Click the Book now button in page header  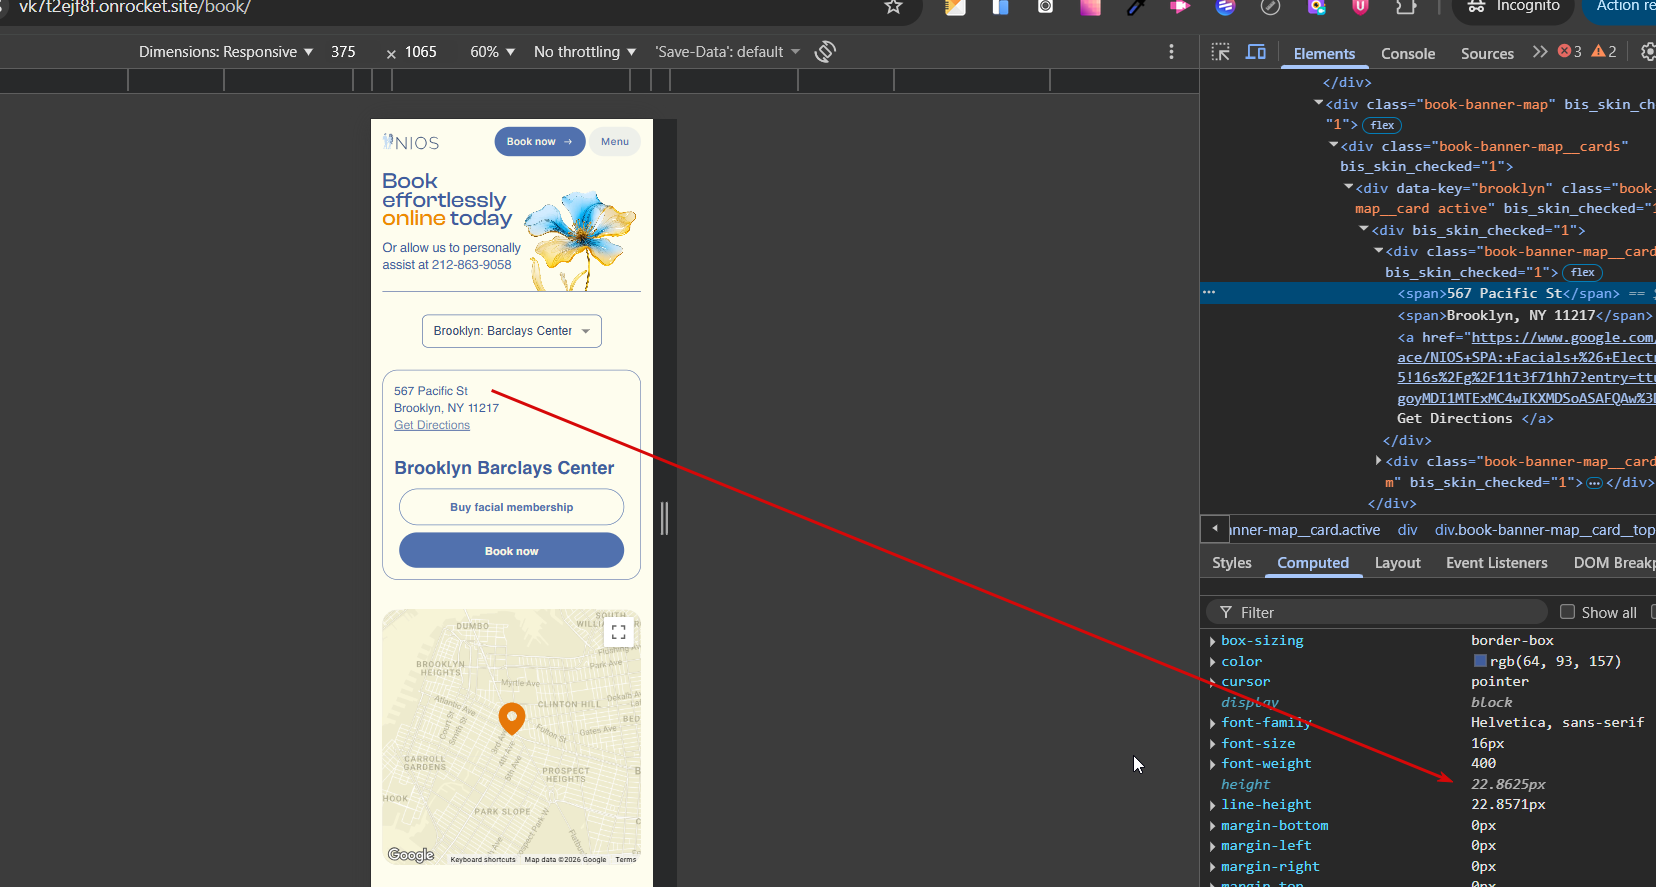pyautogui.click(x=540, y=142)
